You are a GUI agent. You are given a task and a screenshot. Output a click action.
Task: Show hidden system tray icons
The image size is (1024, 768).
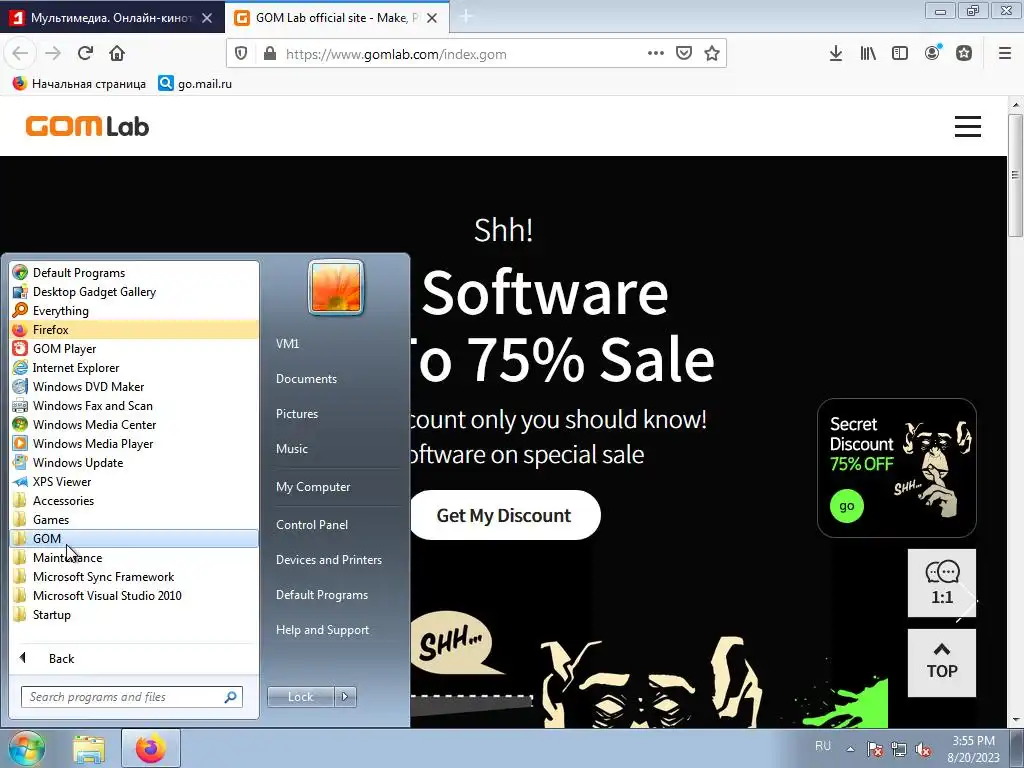[850, 749]
